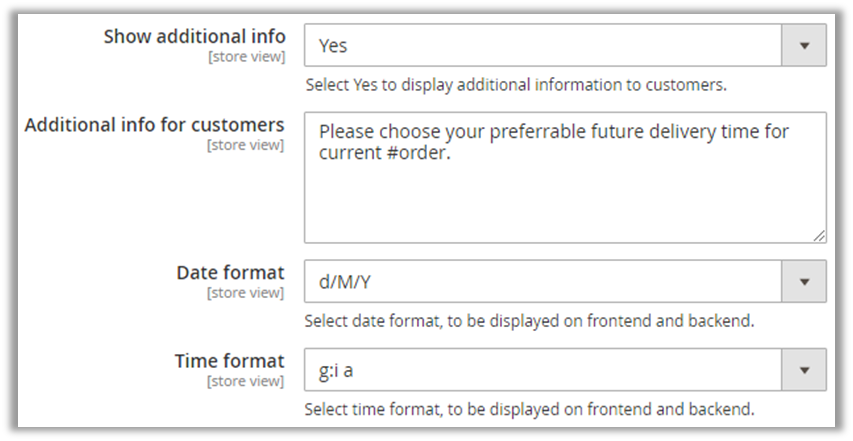Click '[store view]' under Date format
The height and width of the screenshot is (441, 853).
[x=245, y=294]
